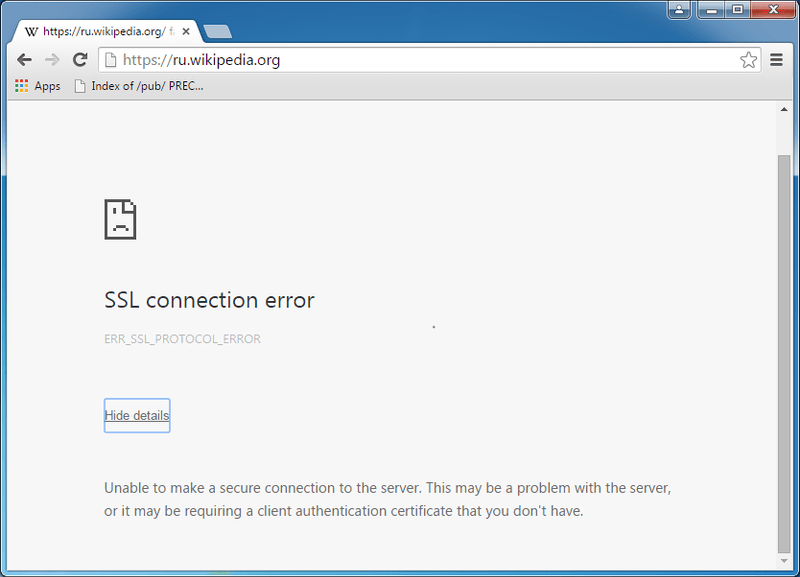The image size is (800, 577).
Task: Click the Hide details link
Action: click(x=137, y=416)
